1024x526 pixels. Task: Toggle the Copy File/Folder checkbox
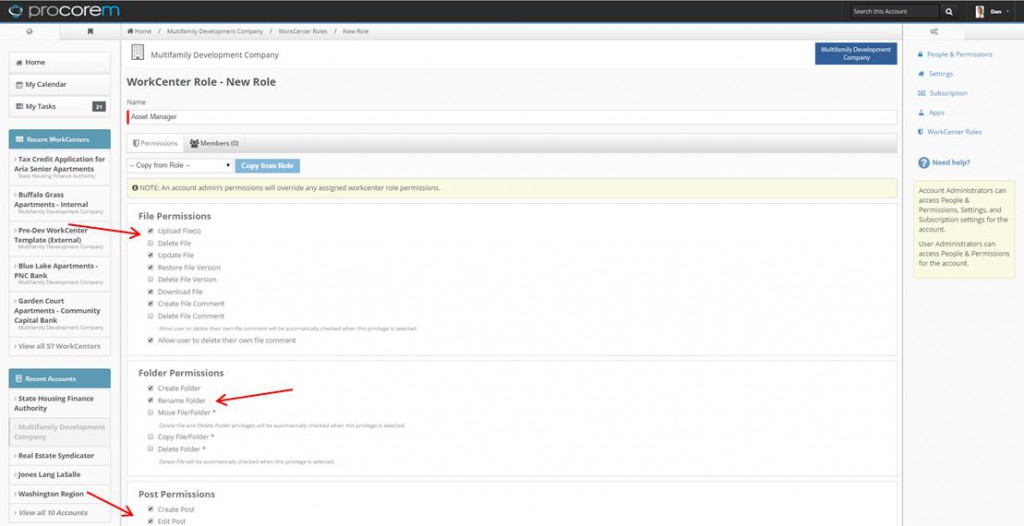click(x=151, y=436)
